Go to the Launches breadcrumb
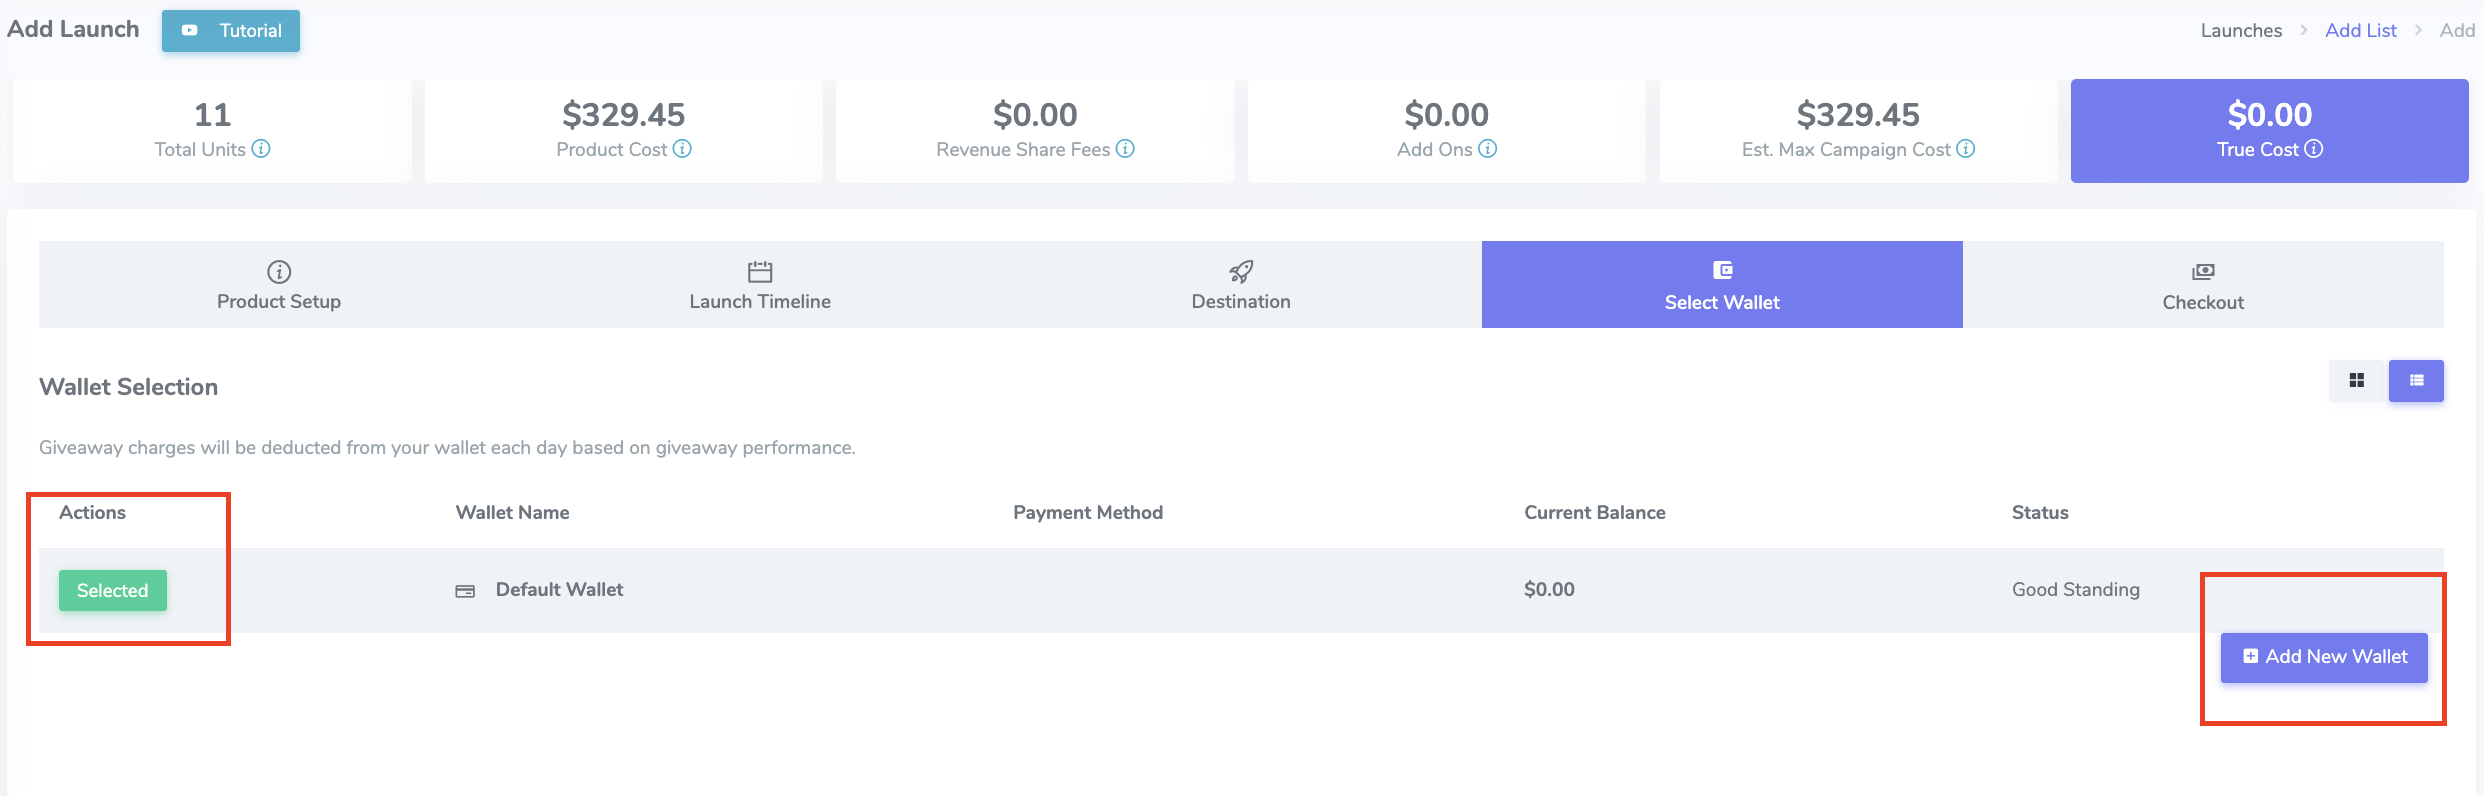This screenshot has width=2484, height=796. point(2241,31)
